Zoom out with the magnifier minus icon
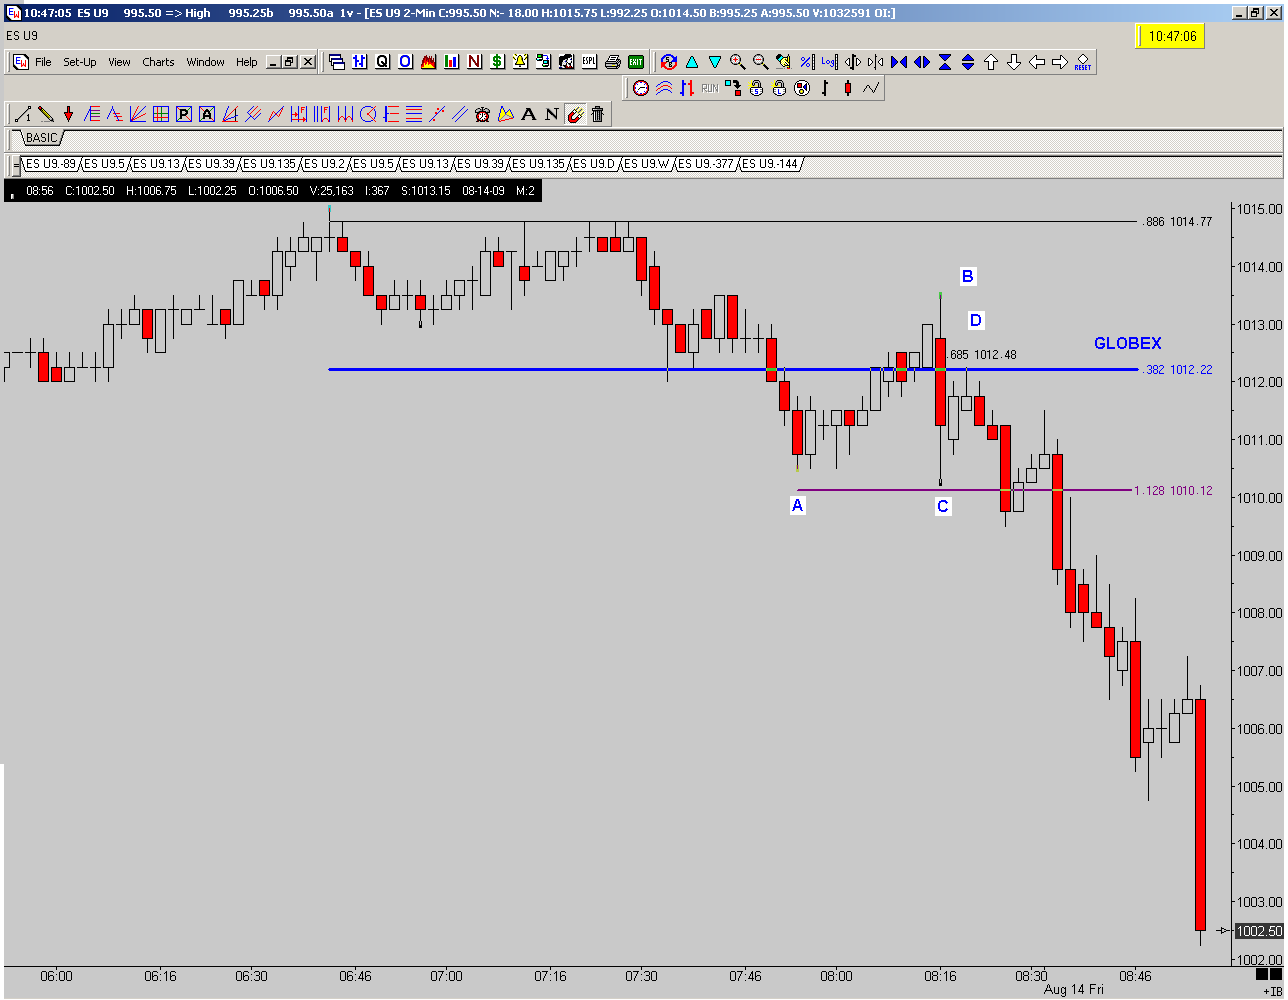The height and width of the screenshot is (1000, 1288). [760, 62]
